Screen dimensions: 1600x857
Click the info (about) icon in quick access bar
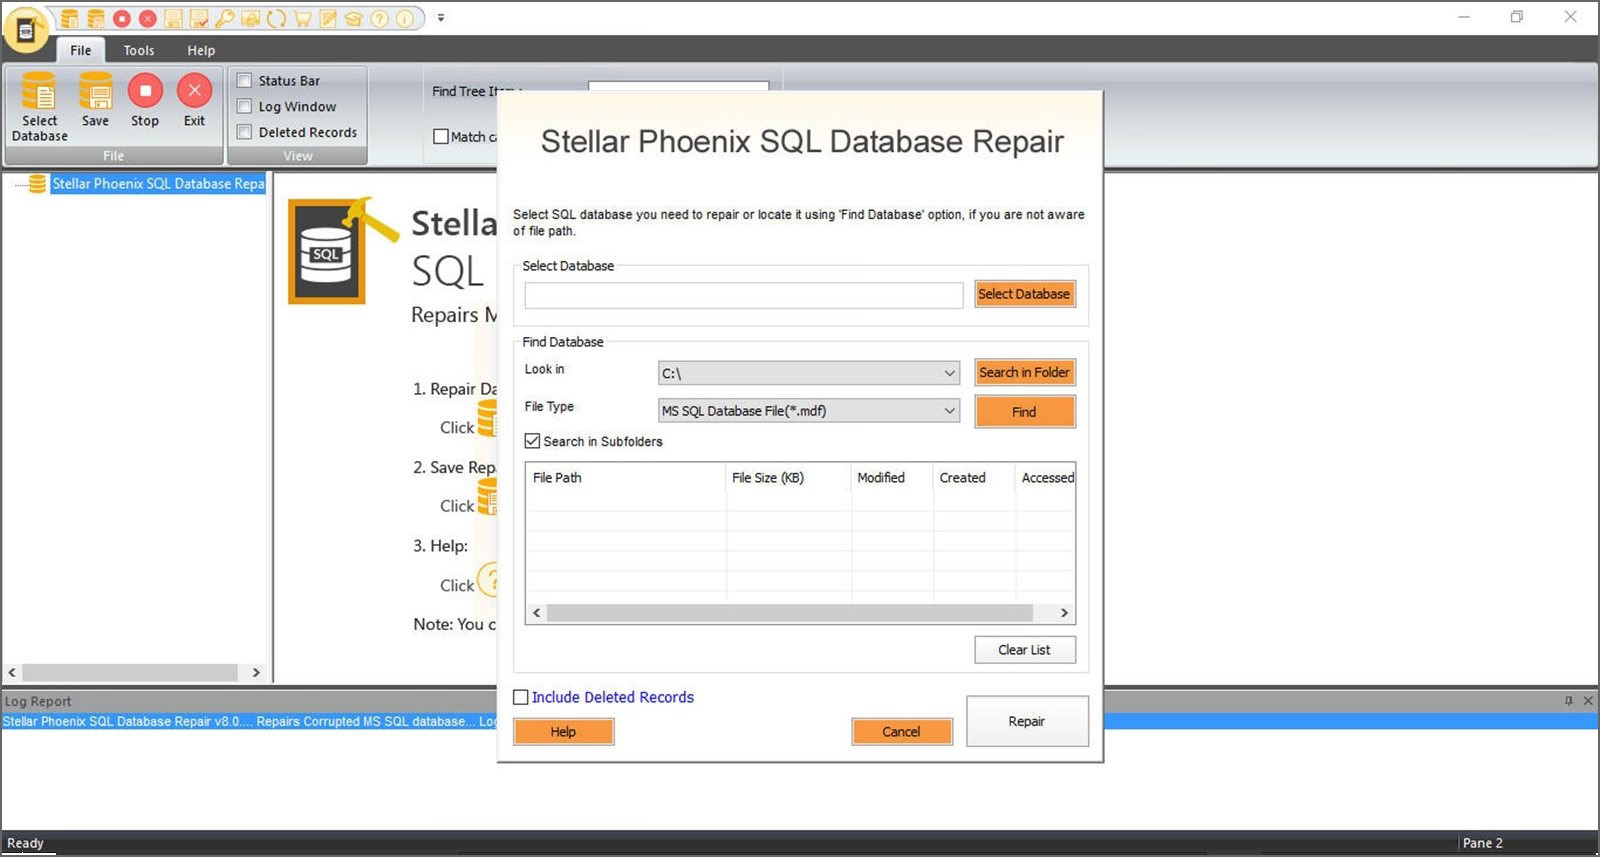pyautogui.click(x=405, y=18)
